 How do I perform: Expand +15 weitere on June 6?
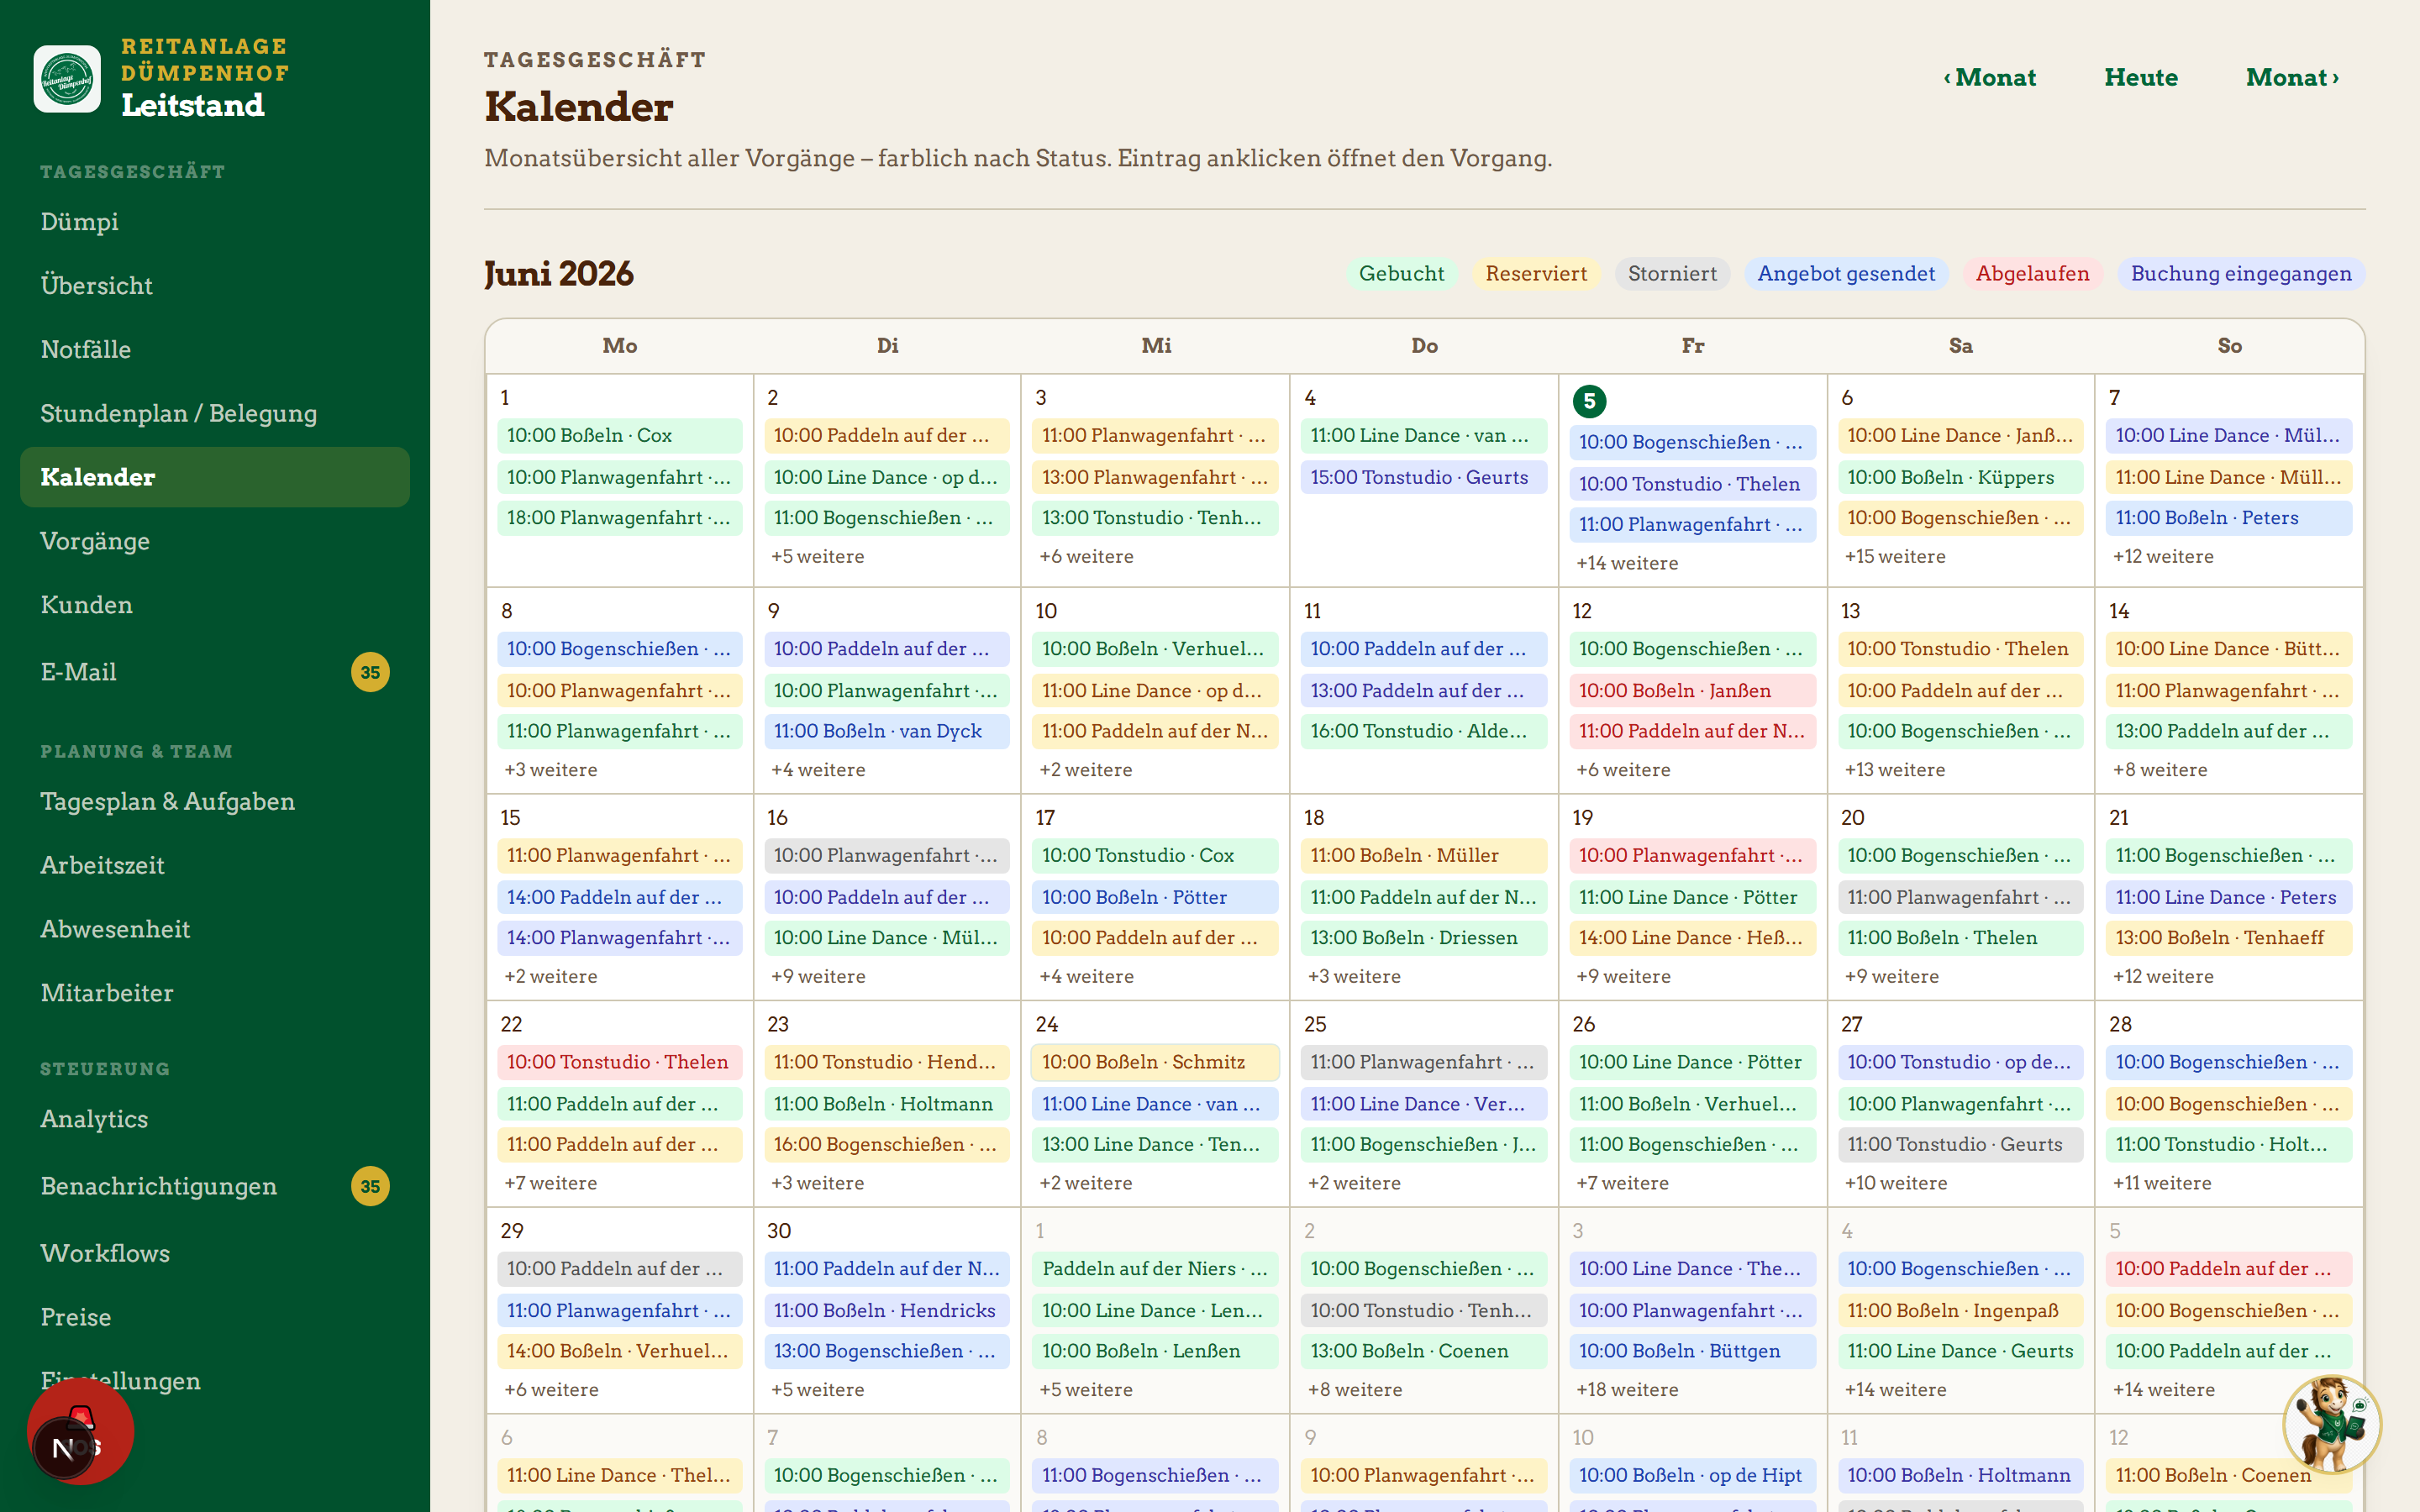pos(1895,556)
